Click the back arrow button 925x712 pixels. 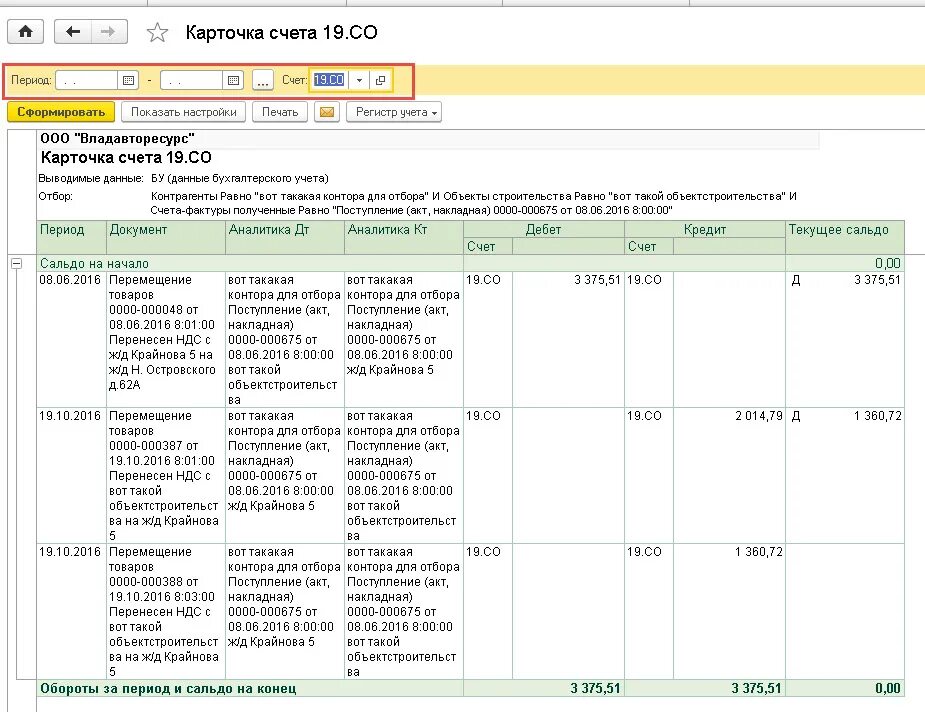click(x=73, y=32)
